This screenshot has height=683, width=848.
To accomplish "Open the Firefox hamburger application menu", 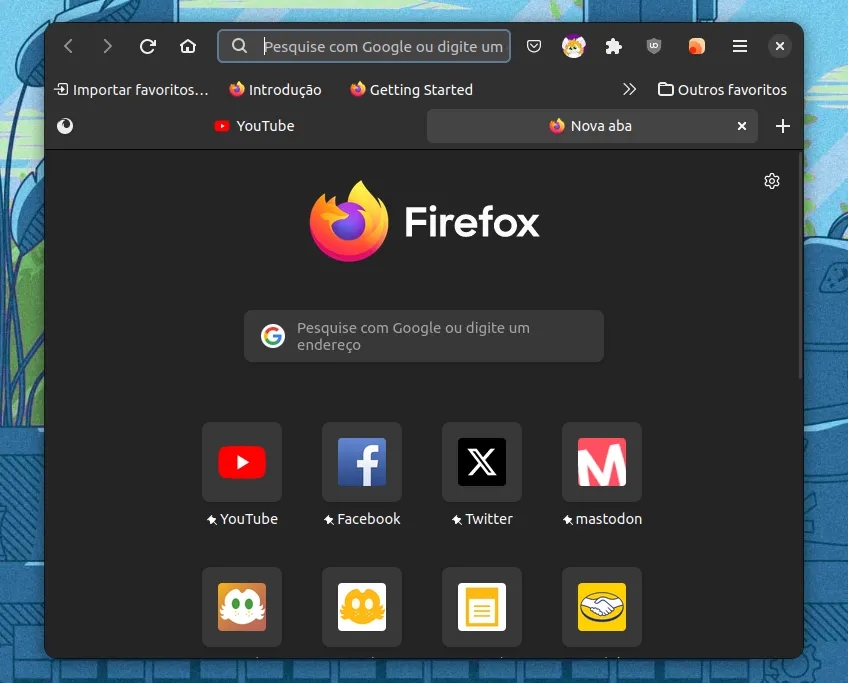I will pyautogui.click(x=740, y=47).
